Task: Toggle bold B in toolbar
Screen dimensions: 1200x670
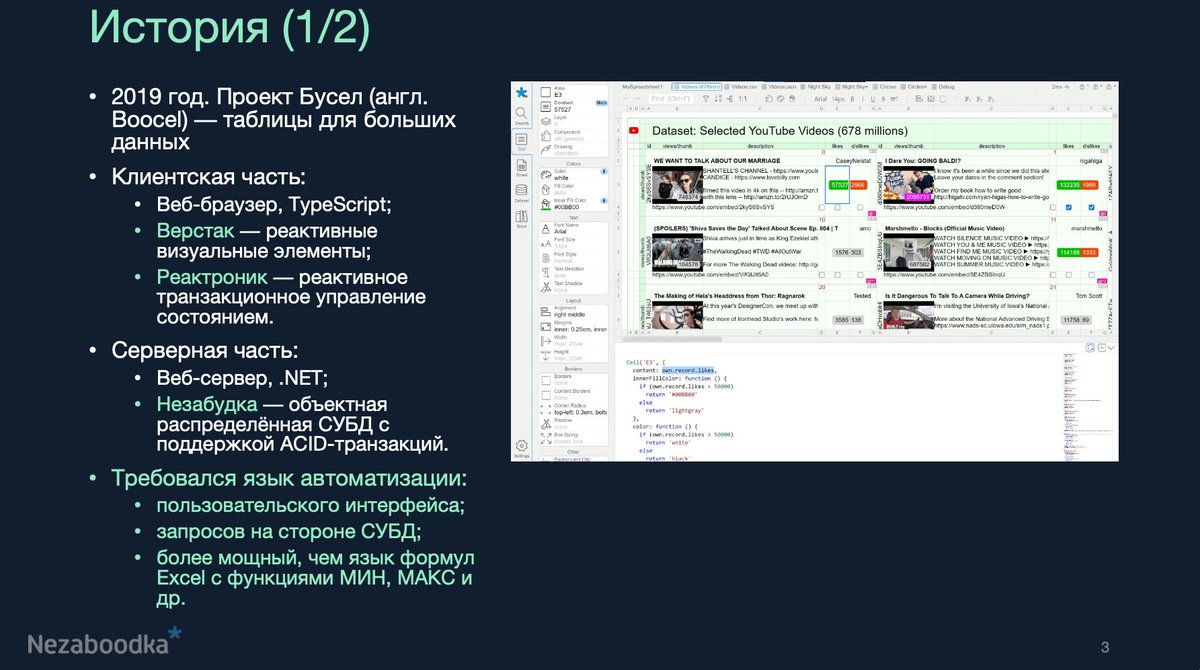Action: [x=852, y=99]
